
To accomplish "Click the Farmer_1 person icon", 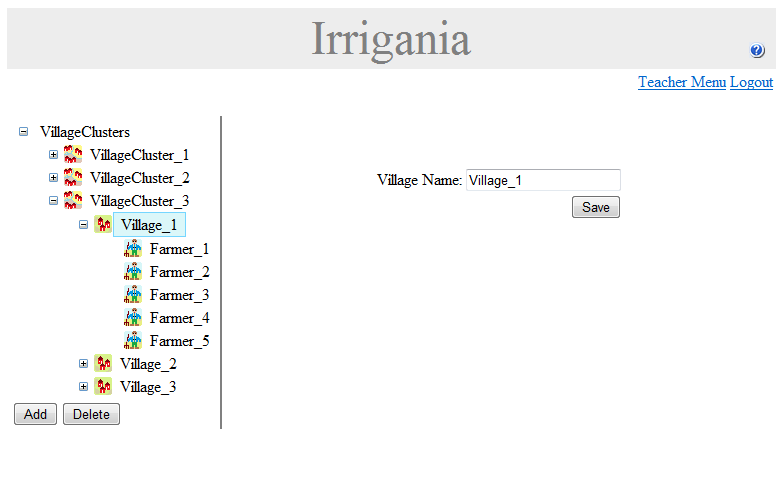I will 133,249.
